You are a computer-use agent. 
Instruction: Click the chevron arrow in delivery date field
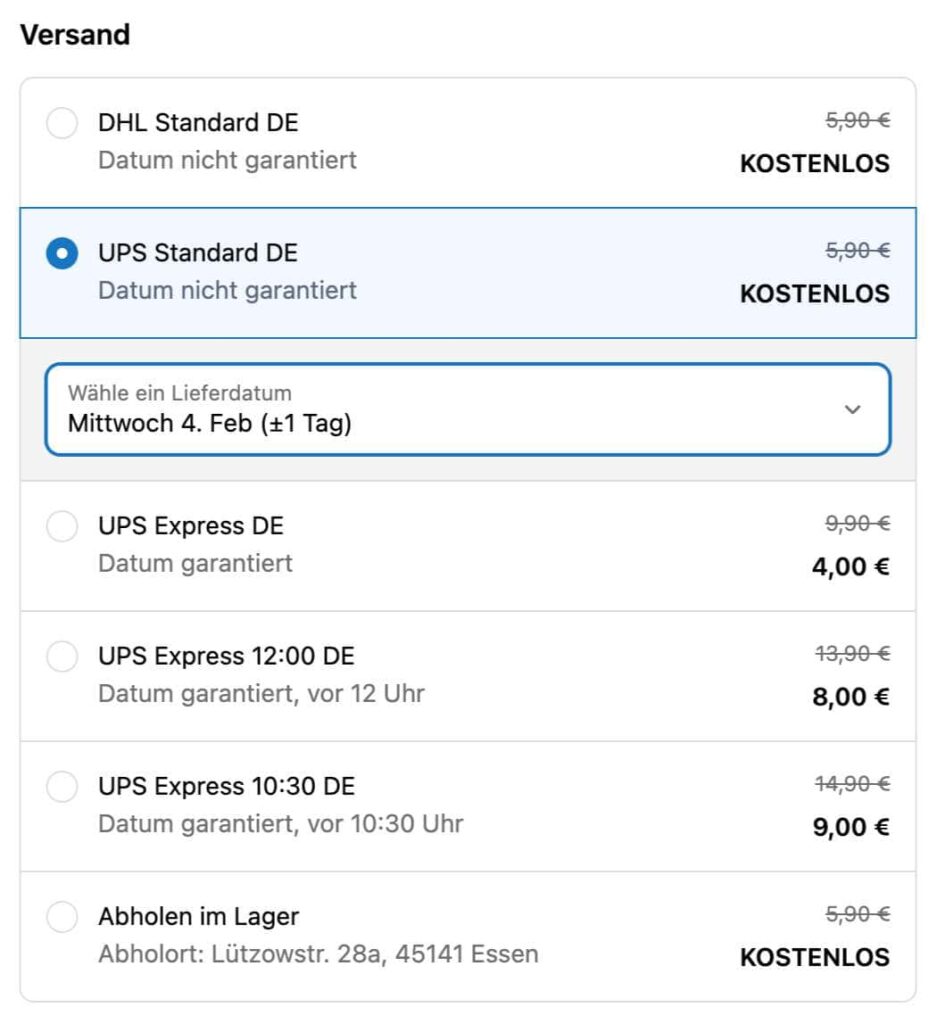click(852, 410)
